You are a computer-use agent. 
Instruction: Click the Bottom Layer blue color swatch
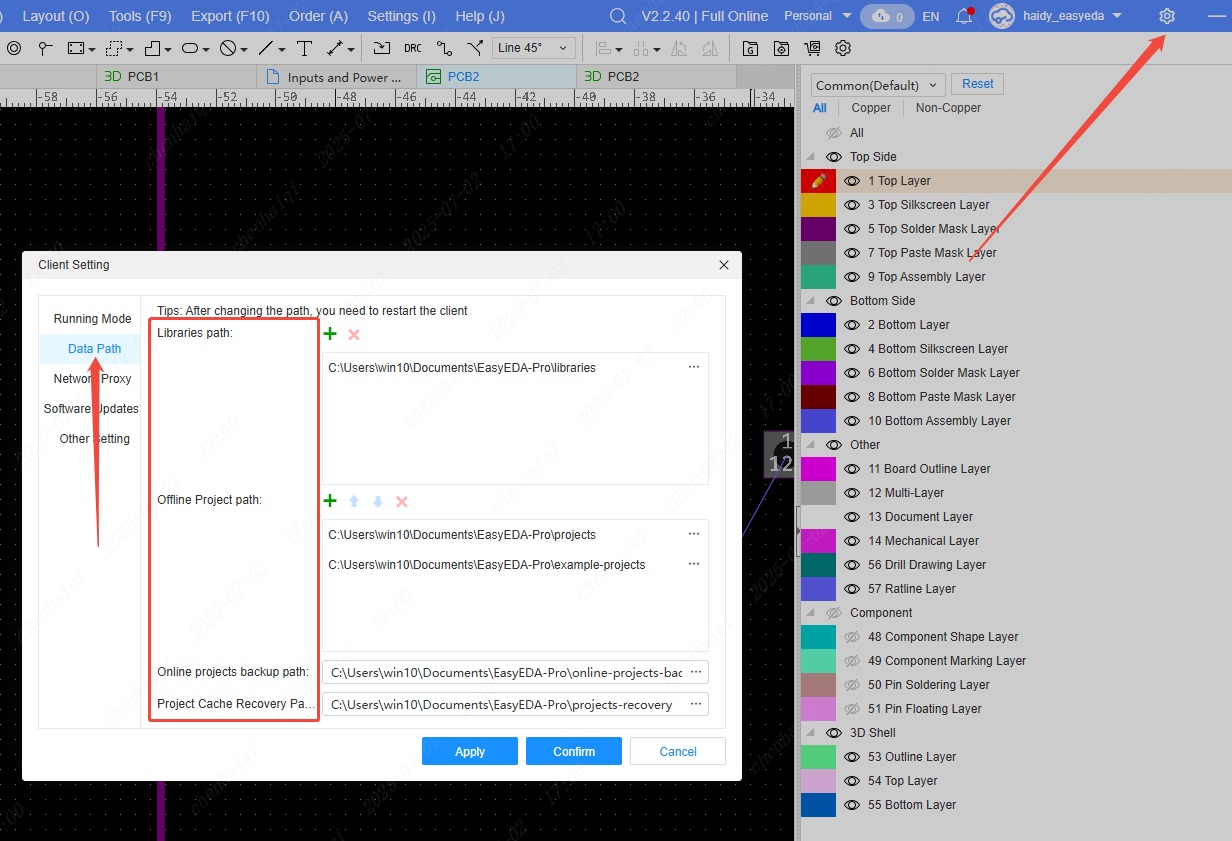click(x=818, y=325)
